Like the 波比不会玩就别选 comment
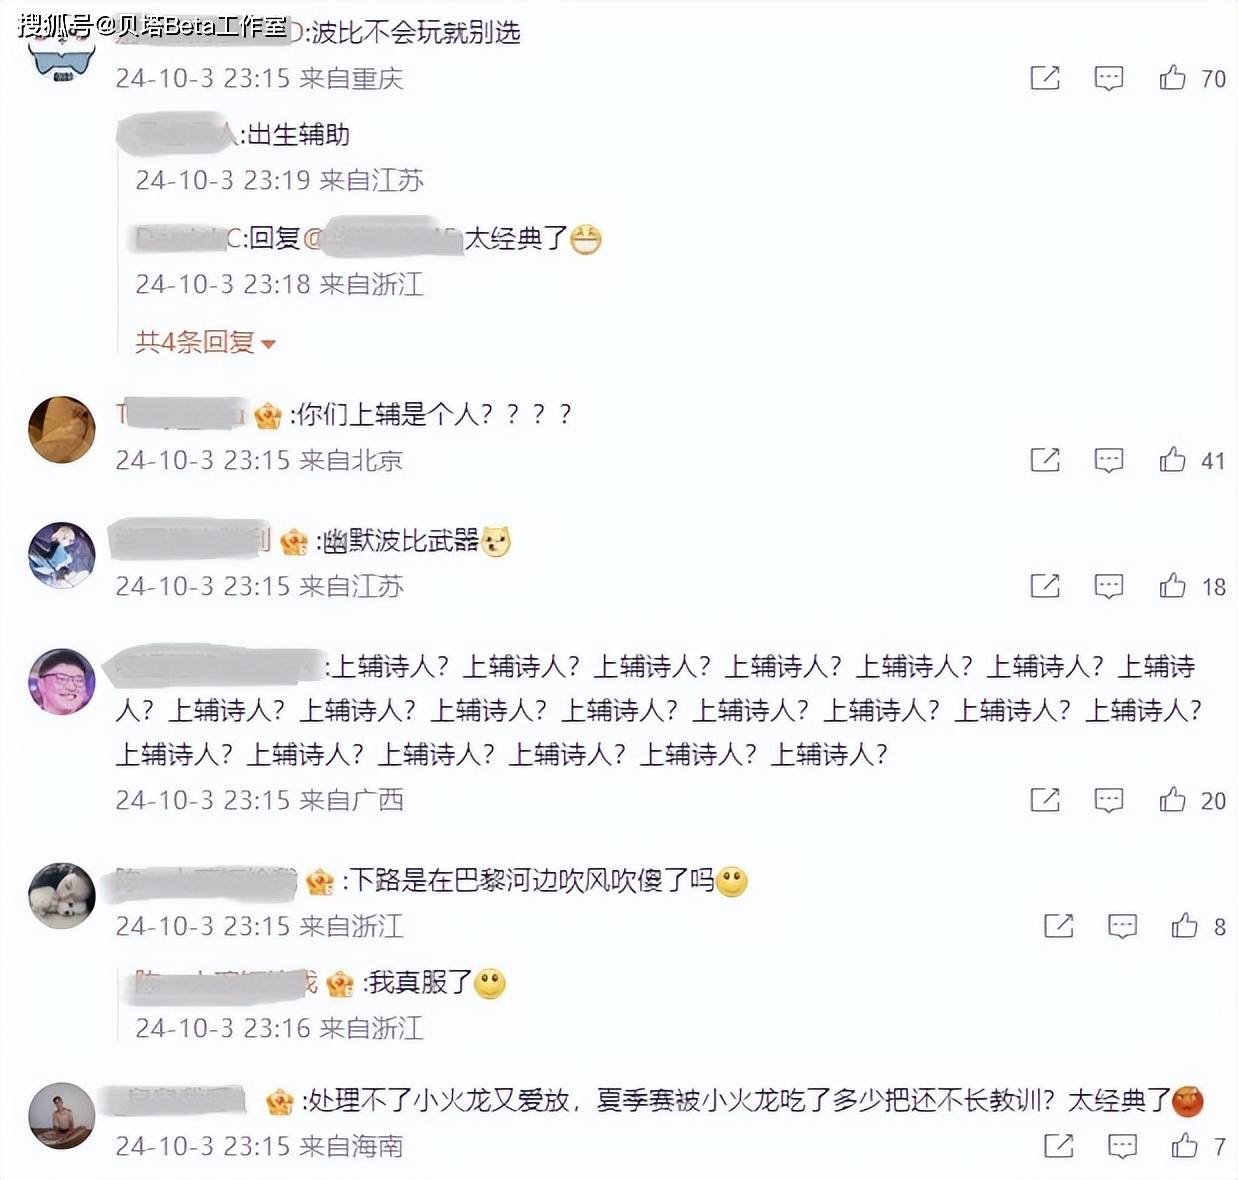1238x1180 pixels. pyautogui.click(x=1172, y=78)
